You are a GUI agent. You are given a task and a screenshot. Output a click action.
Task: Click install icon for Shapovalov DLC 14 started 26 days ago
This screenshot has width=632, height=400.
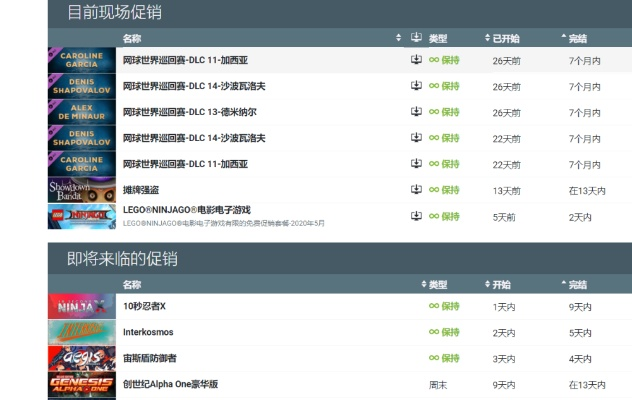pos(416,85)
